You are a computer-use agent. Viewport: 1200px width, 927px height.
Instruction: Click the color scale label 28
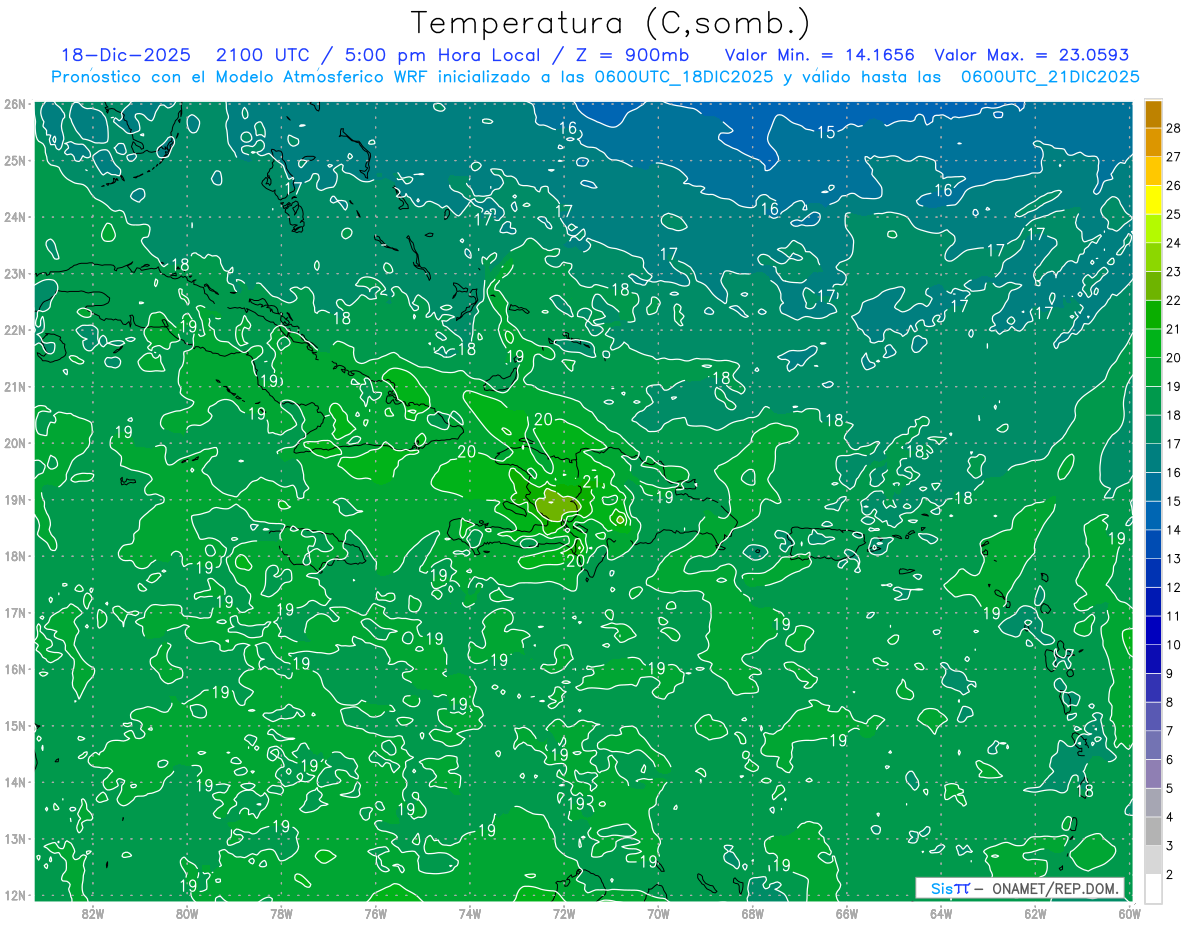(x=1173, y=127)
